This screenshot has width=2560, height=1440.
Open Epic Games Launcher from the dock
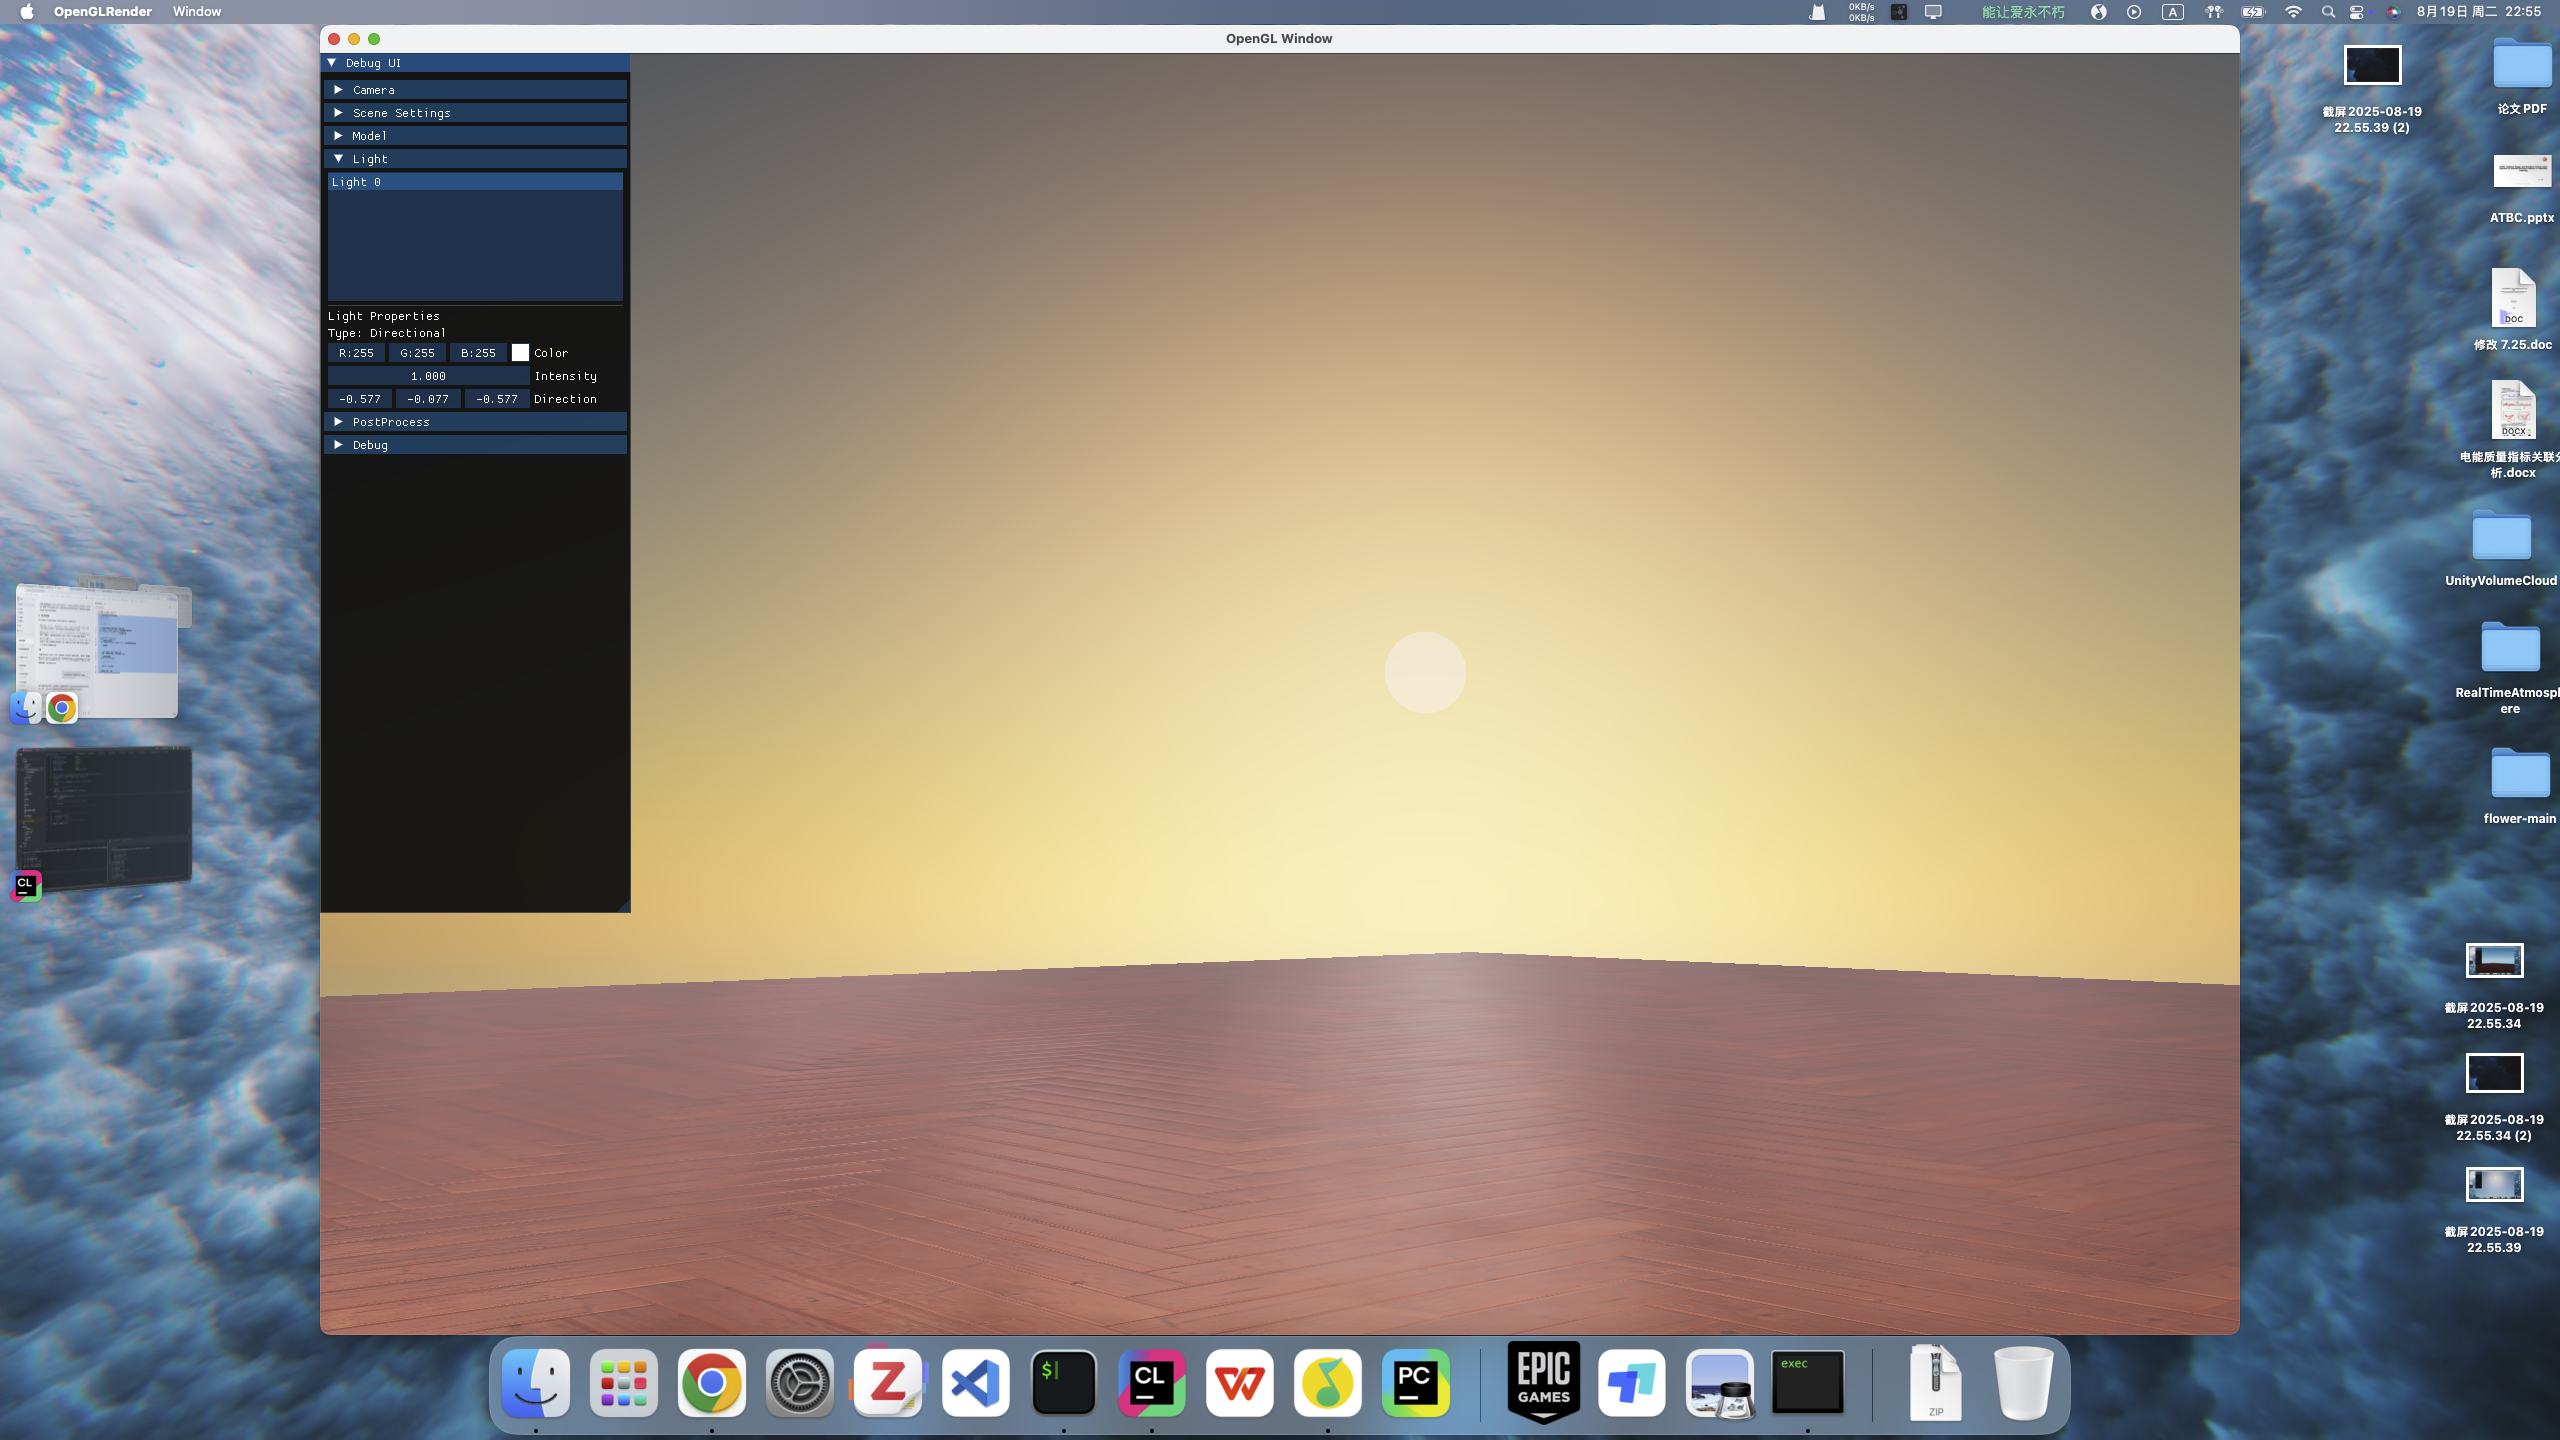click(x=1543, y=1383)
